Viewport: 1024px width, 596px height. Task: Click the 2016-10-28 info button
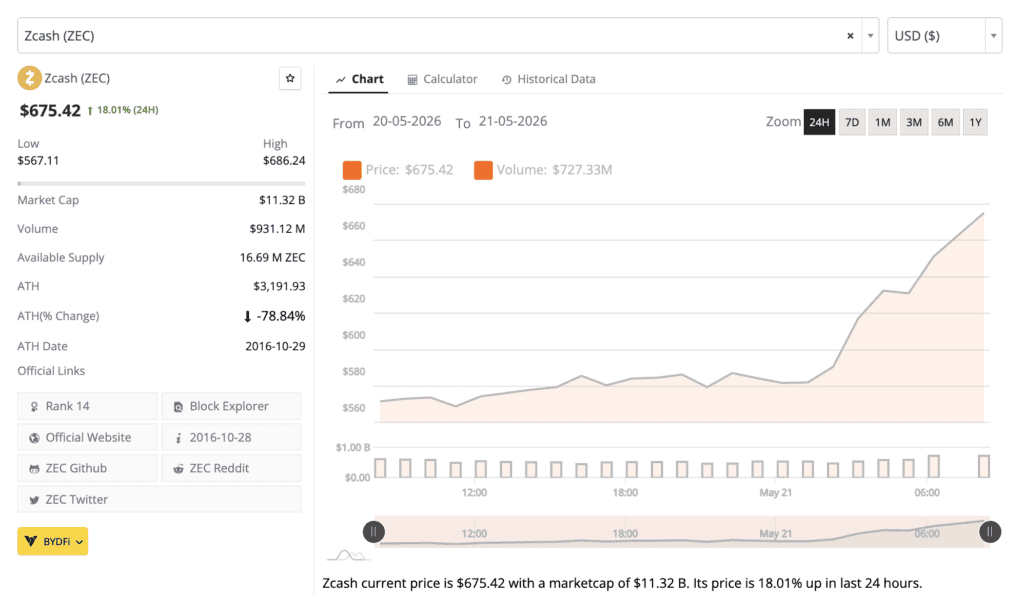[x=231, y=437]
